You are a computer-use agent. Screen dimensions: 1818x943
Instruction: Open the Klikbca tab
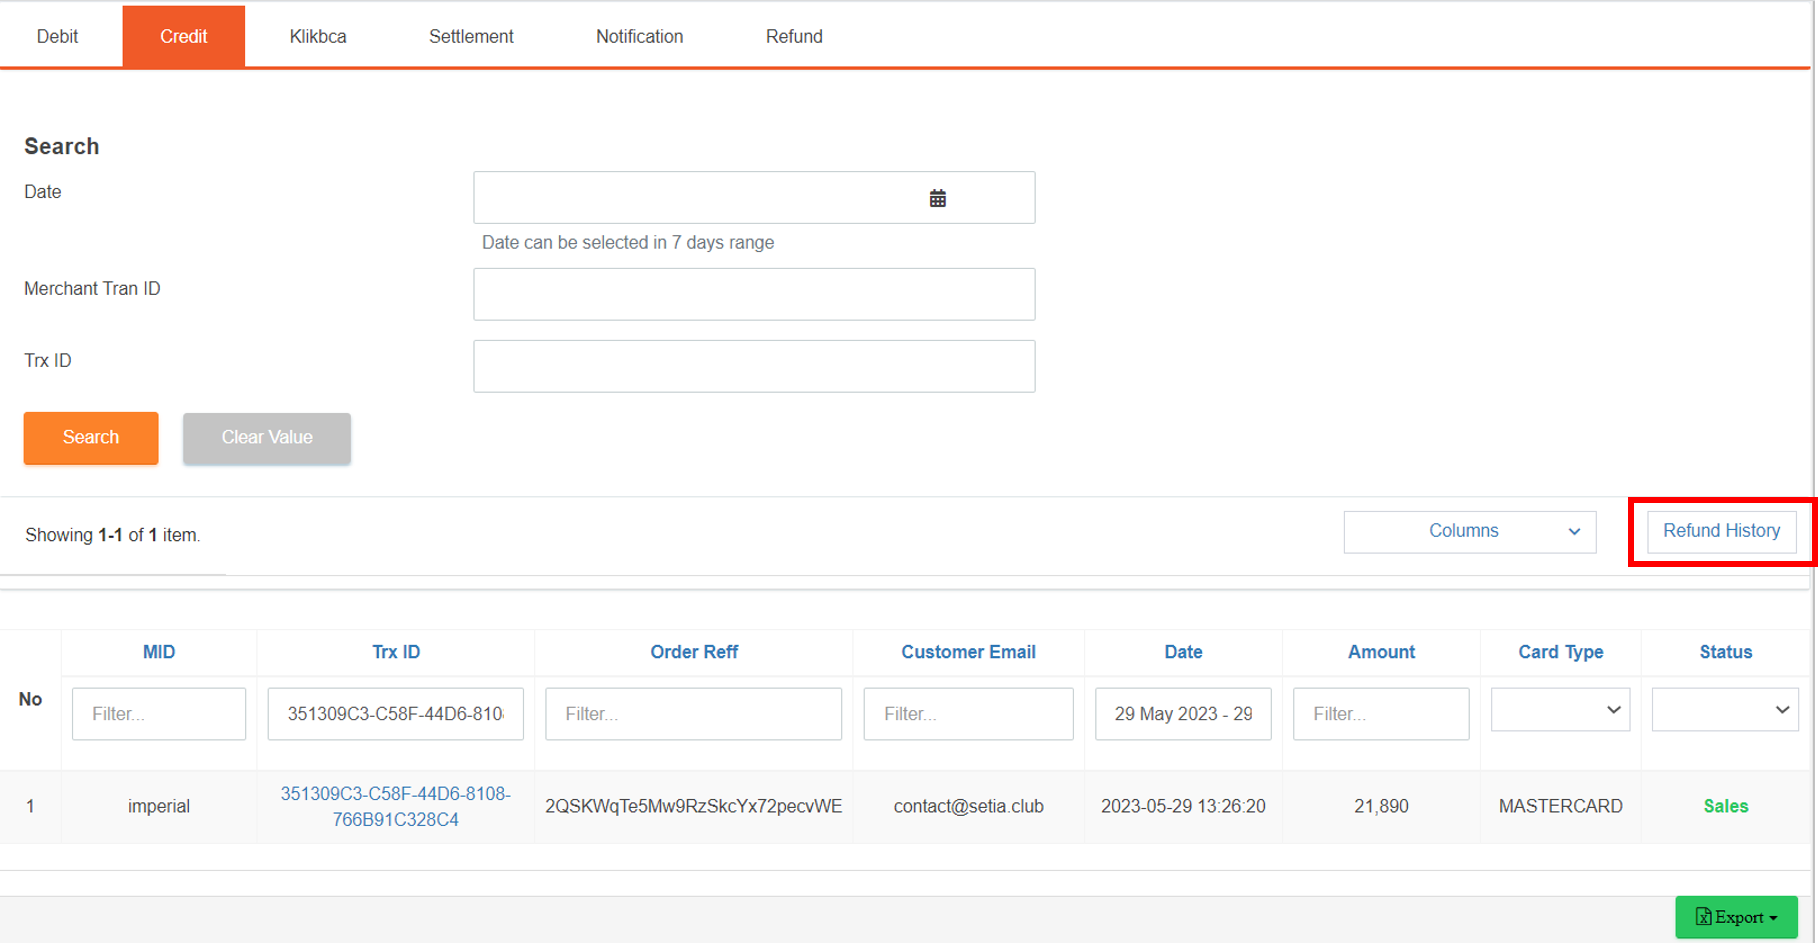pyautogui.click(x=318, y=36)
